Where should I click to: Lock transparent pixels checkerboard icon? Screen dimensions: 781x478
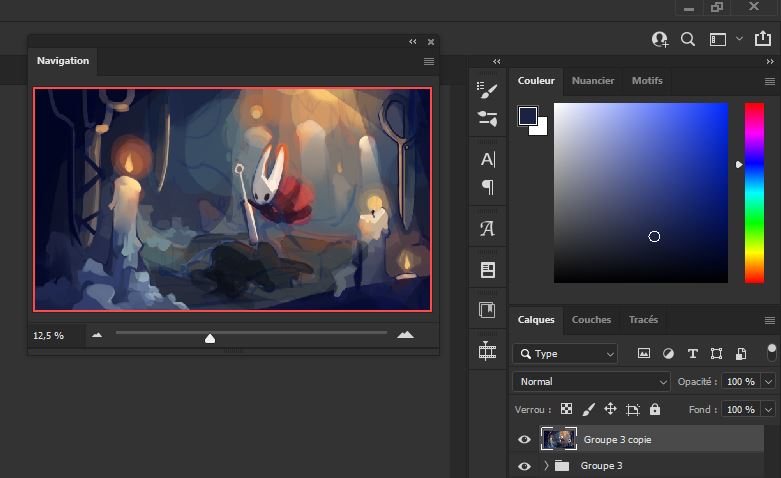(566, 409)
